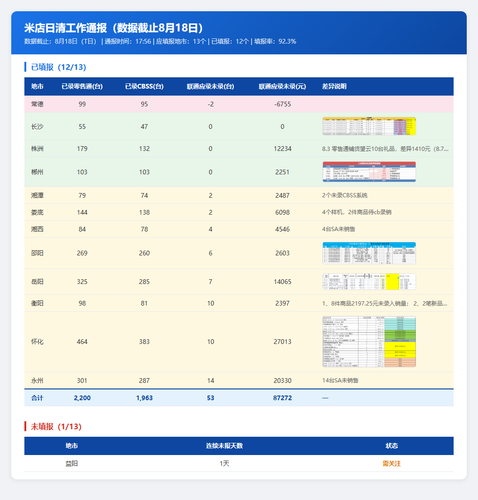Image resolution: width=478 pixels, height=500 pixels.
Task: Select the 2,200 total value
Action: [82, 398]
